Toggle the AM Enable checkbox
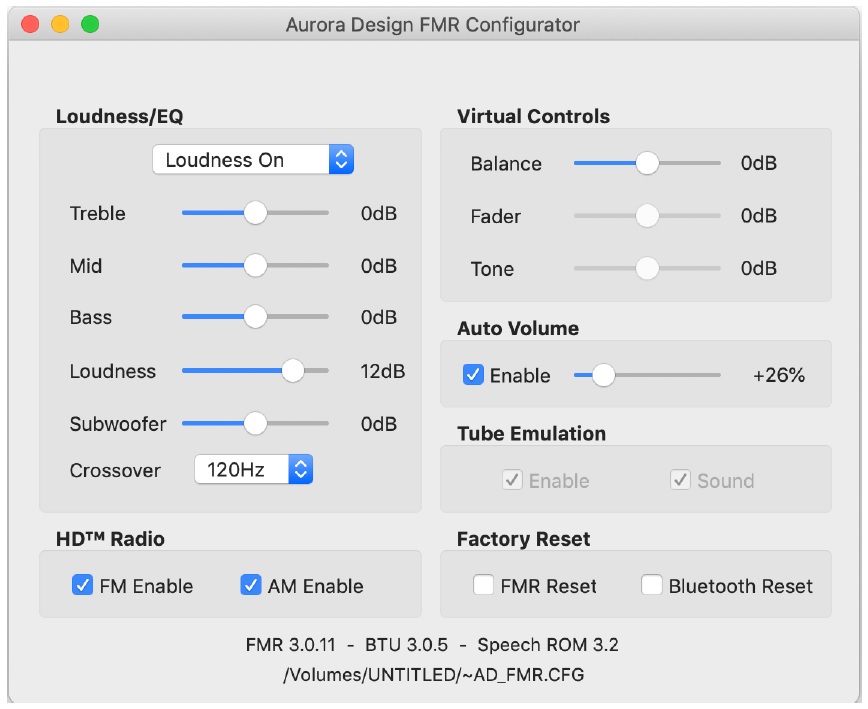This screenshot has height=709, width=868. tap(251, 586)
